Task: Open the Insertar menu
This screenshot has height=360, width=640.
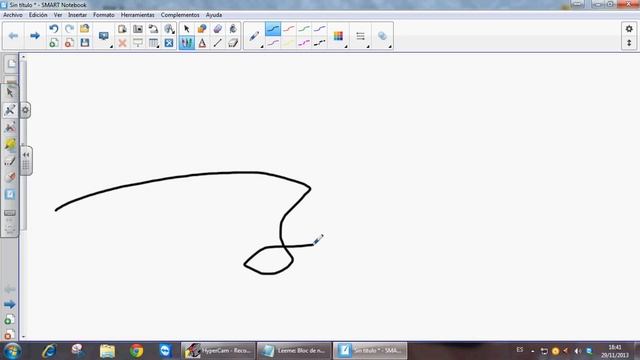Action: coord(78,15)
